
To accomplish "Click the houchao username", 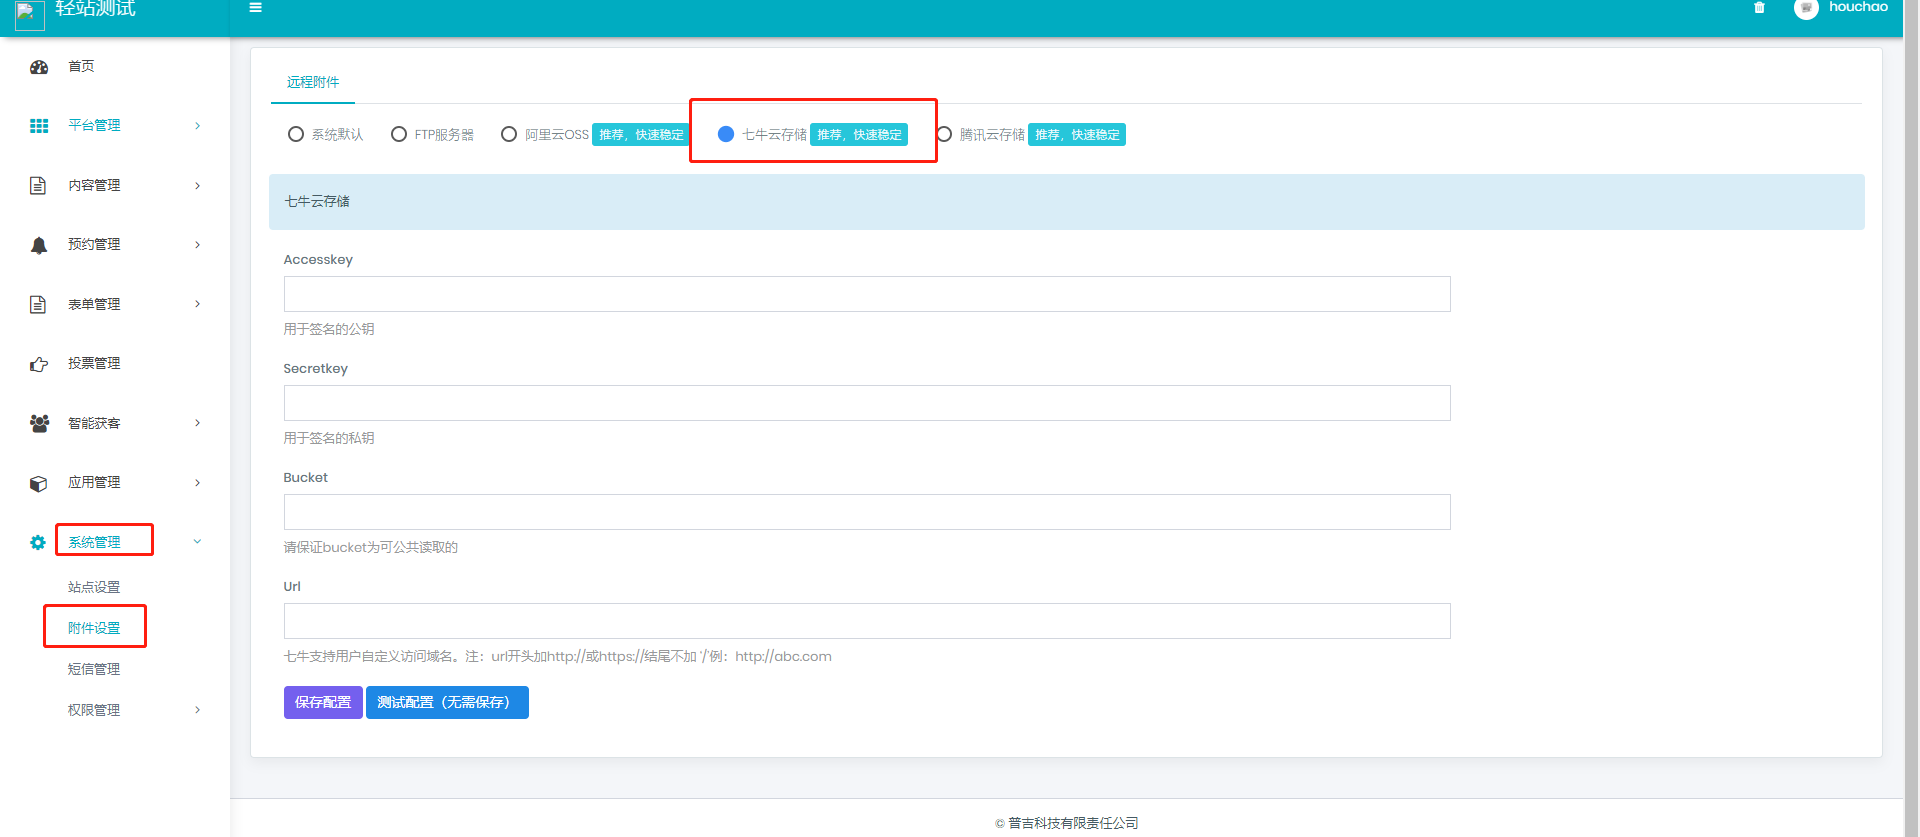I will 1858,7.
